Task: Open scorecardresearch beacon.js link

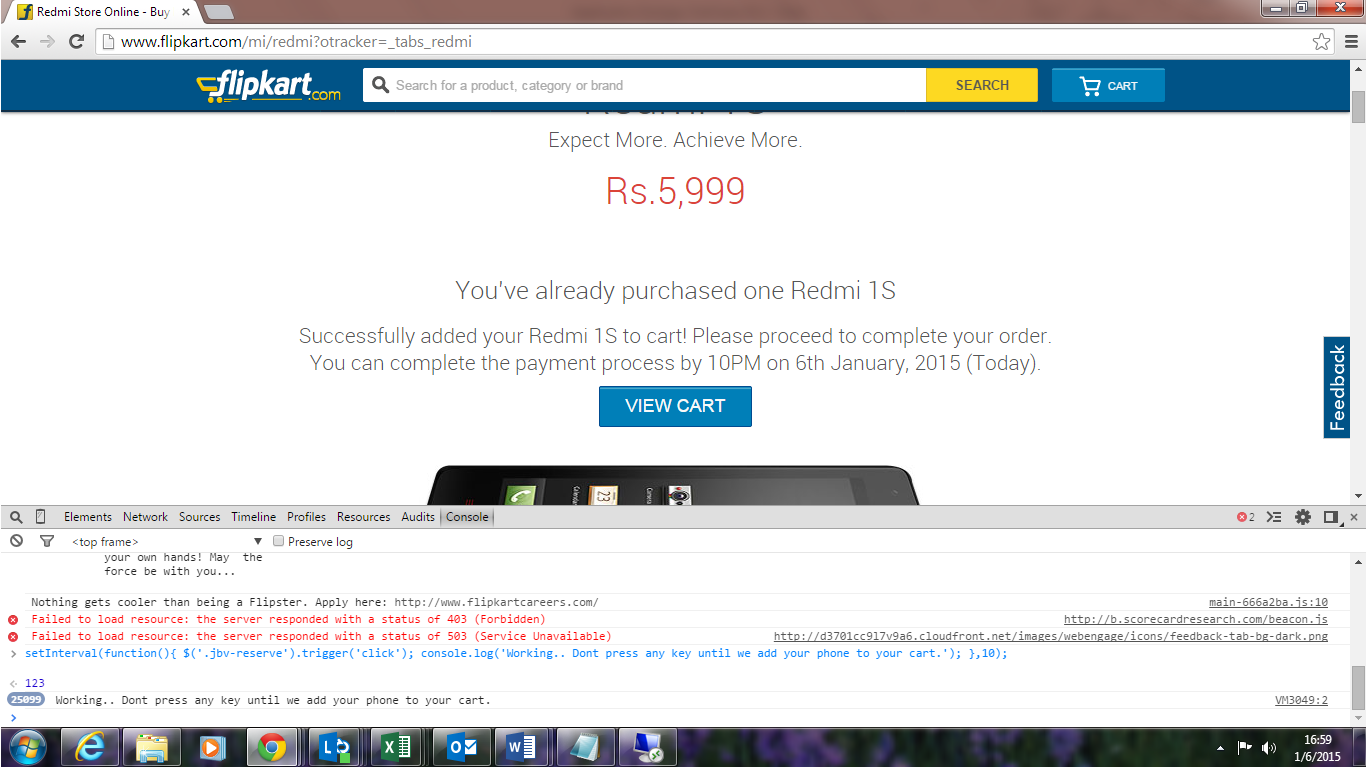Action: coord(1196,619)
